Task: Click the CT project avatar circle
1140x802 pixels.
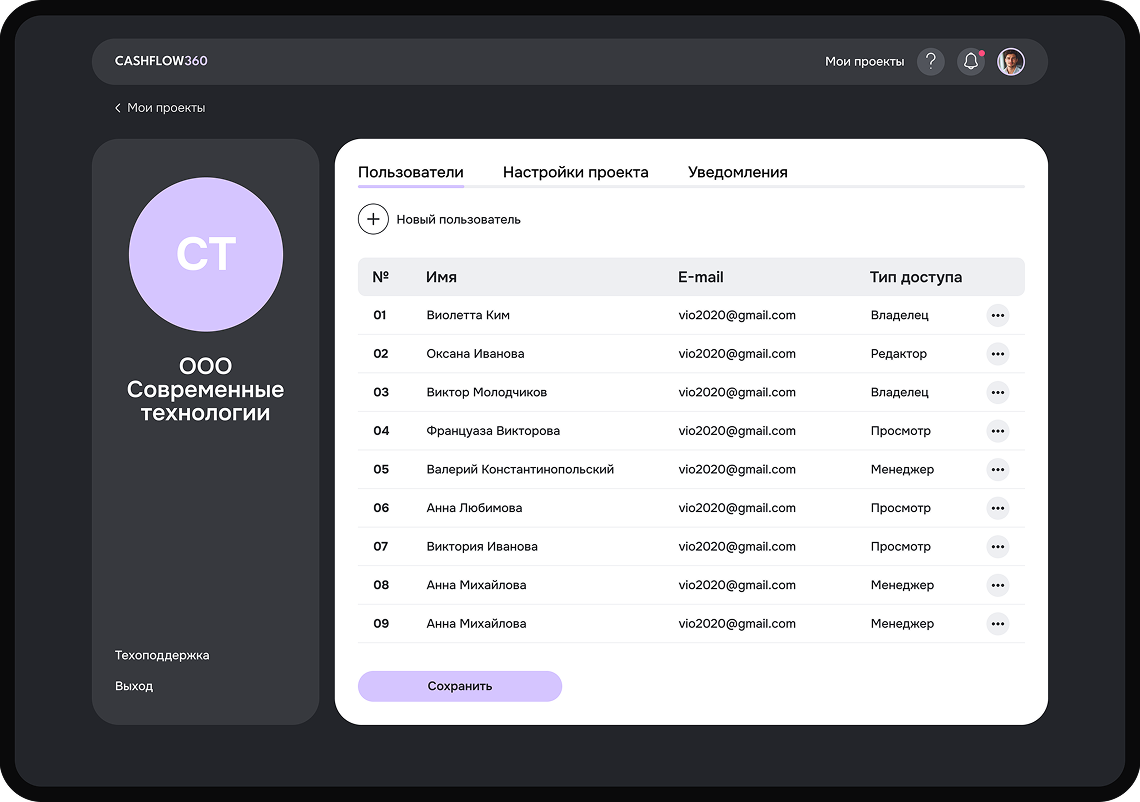Action: point(206,254)
